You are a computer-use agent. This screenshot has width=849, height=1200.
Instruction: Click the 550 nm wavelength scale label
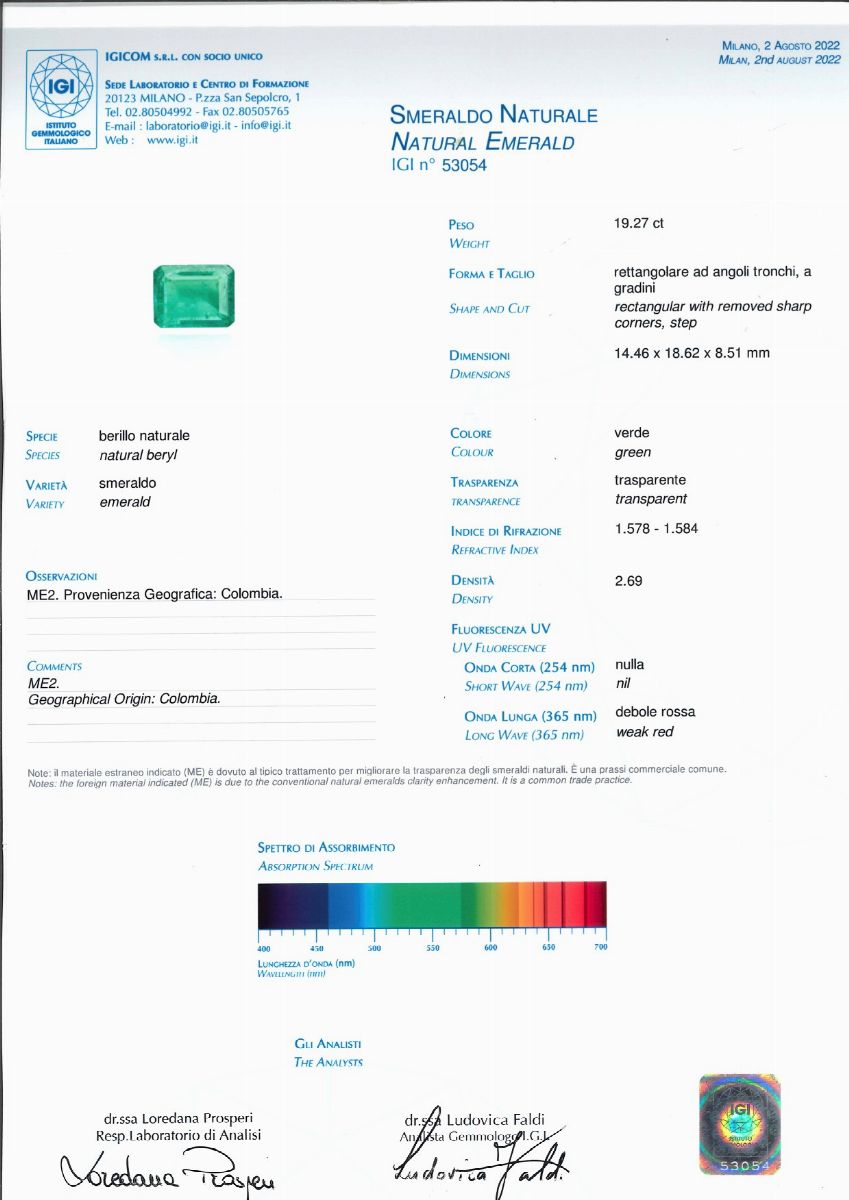click(433, 948)
